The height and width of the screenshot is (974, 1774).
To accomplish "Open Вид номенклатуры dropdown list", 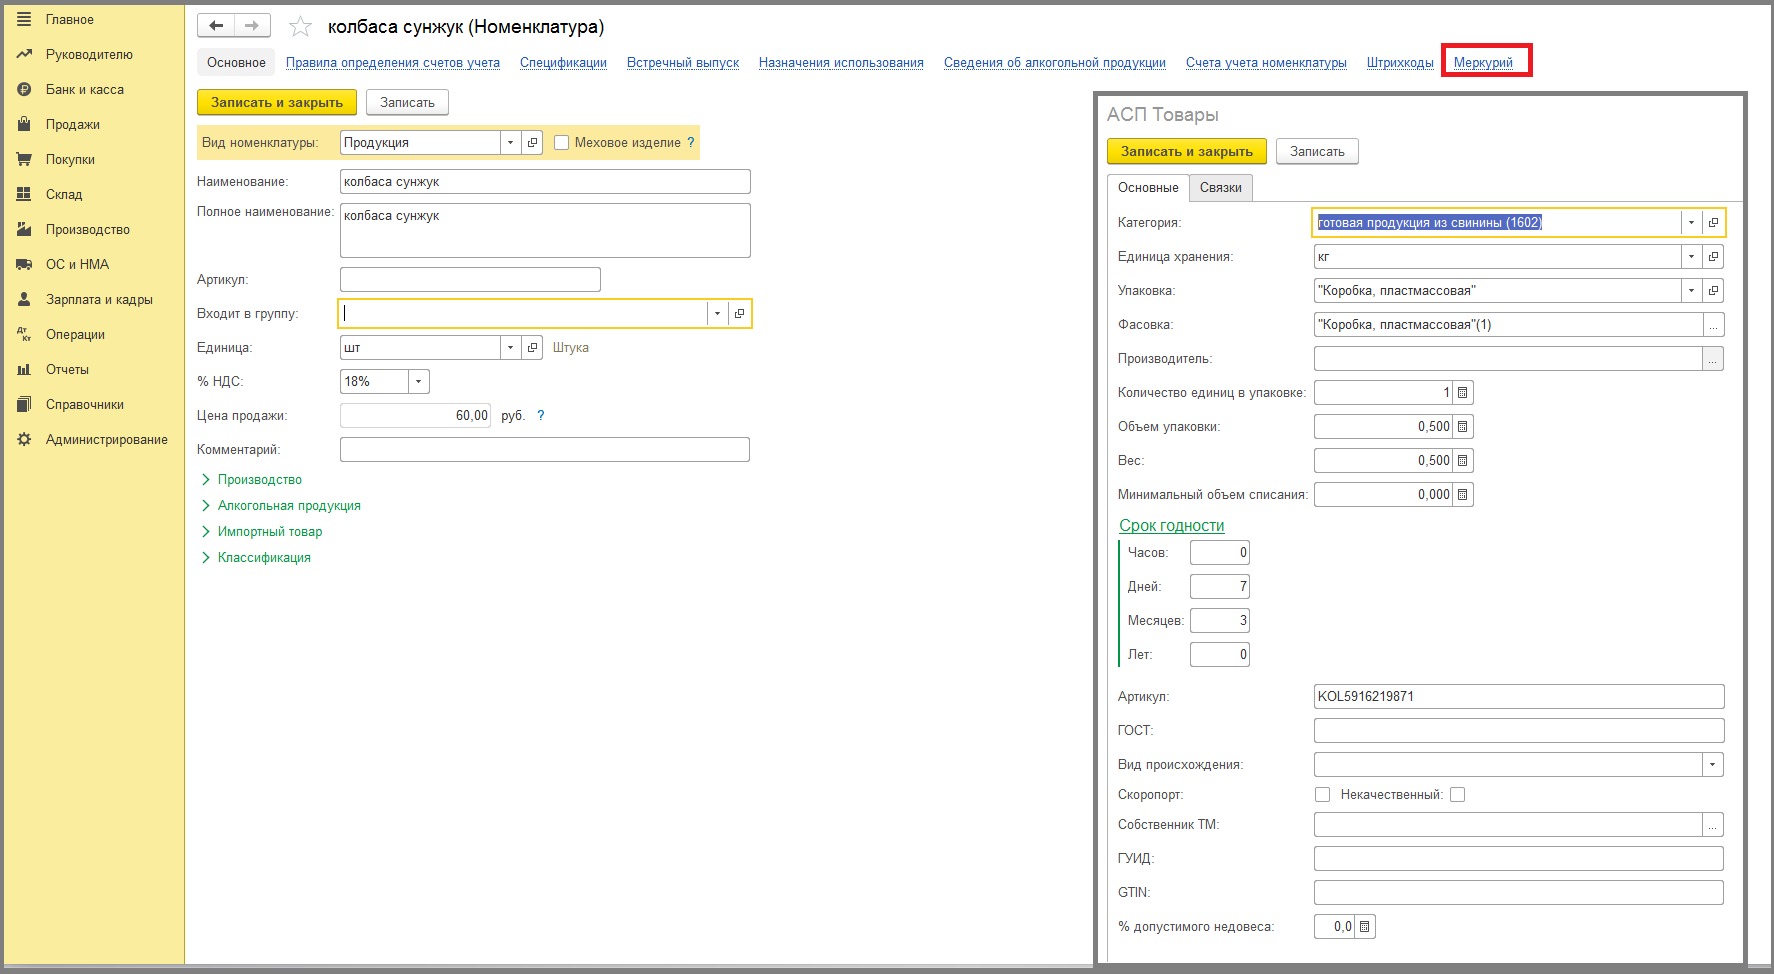I will (510, 143).
